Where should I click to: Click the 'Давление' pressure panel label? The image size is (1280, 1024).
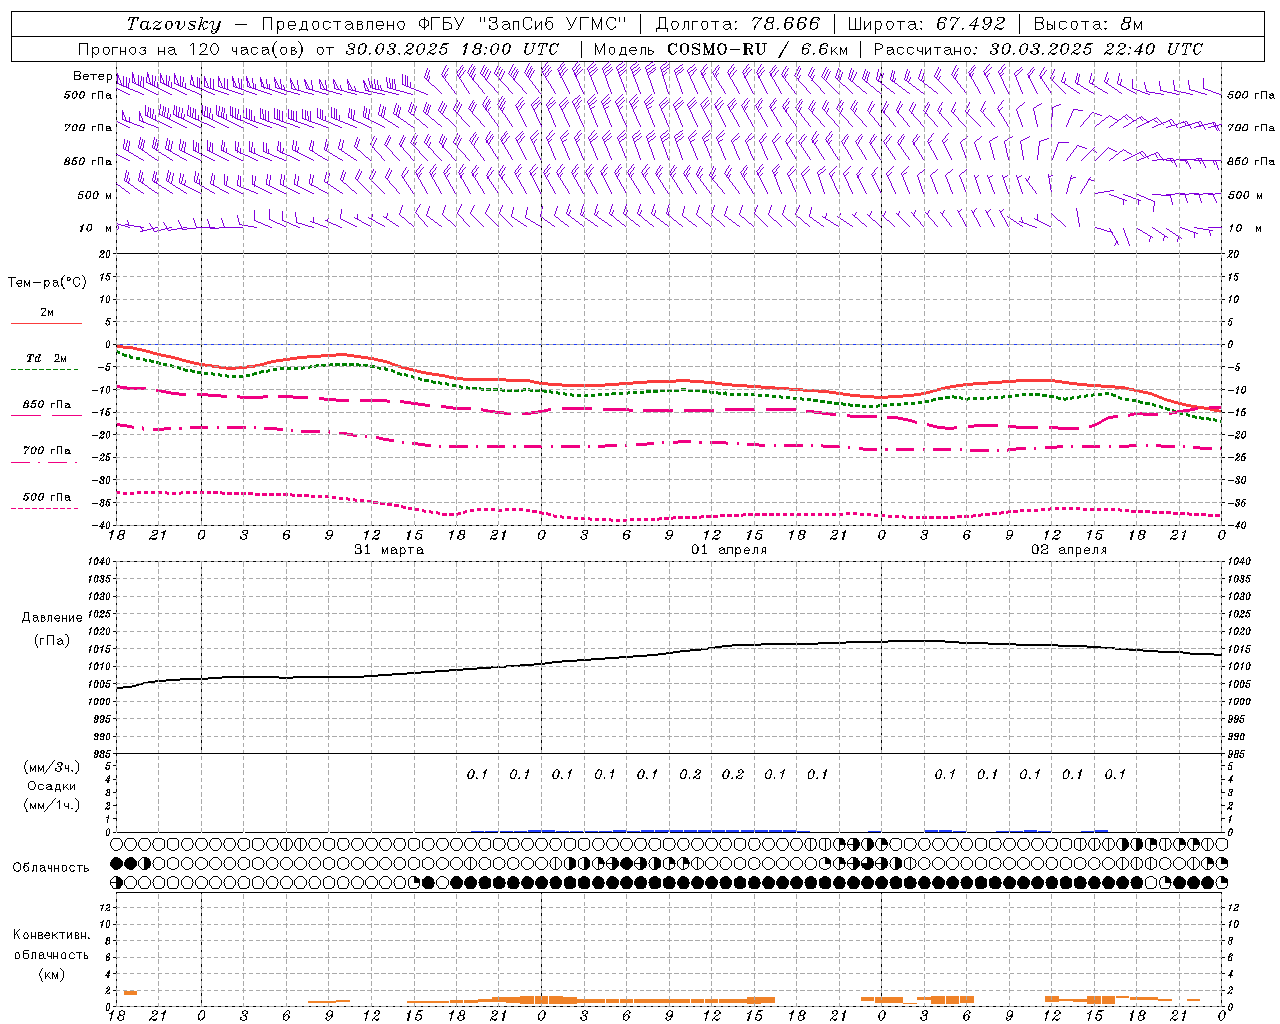tap(53, 618)
